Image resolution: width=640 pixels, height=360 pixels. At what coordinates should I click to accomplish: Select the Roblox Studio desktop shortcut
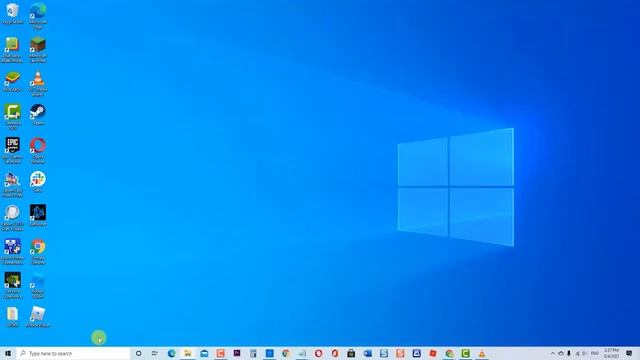pyautogui.click(x=38, y=285)
